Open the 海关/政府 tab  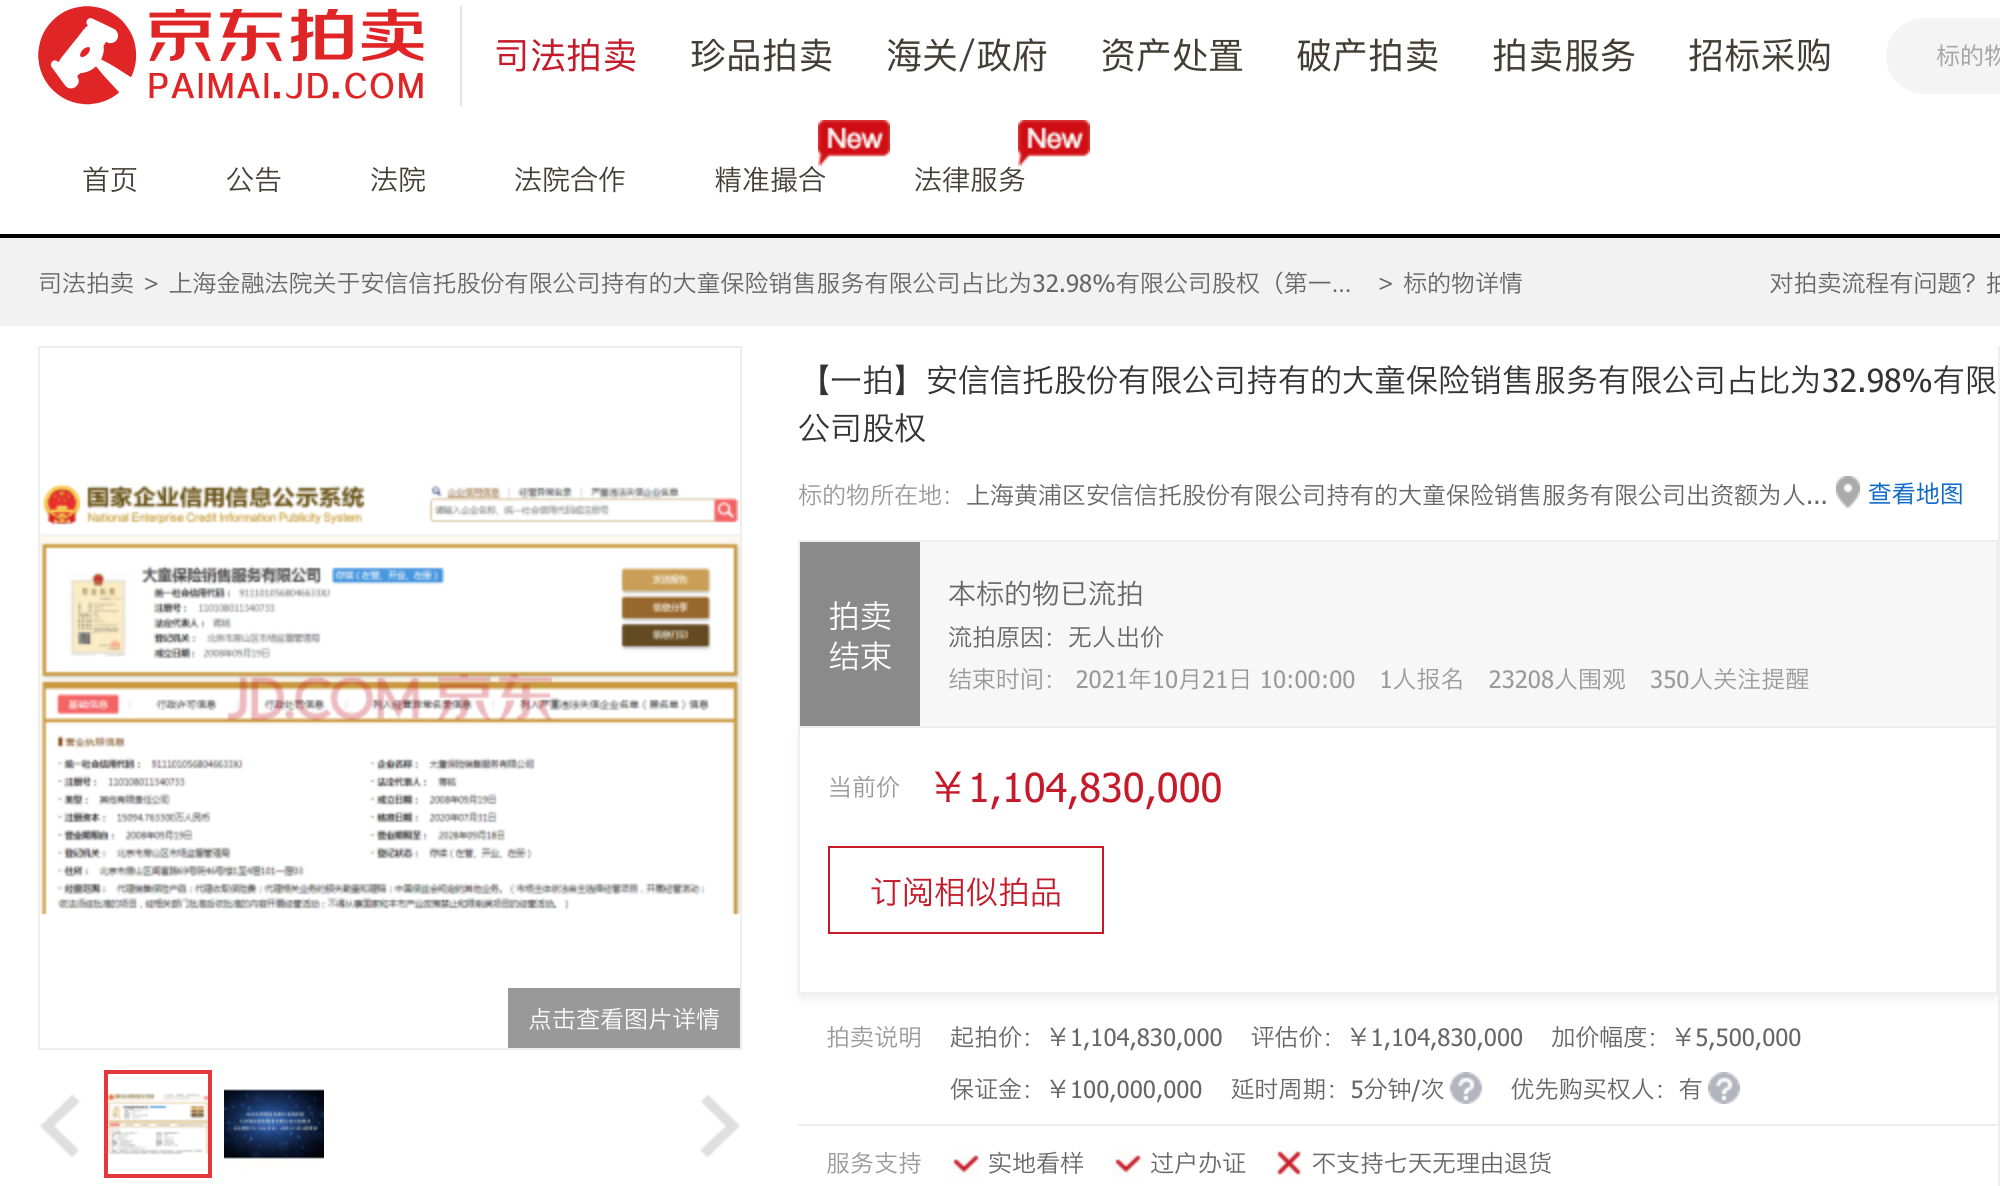966,55
